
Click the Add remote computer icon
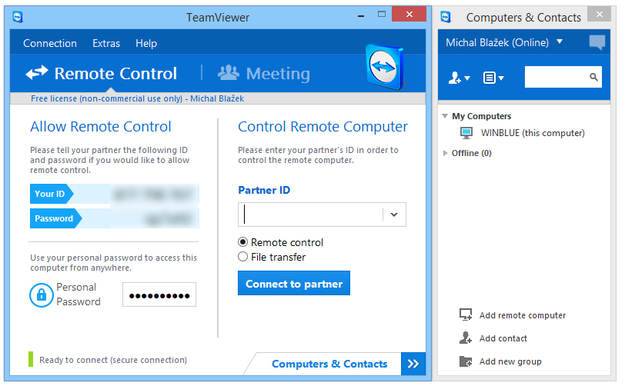click(x=465, y=315)
